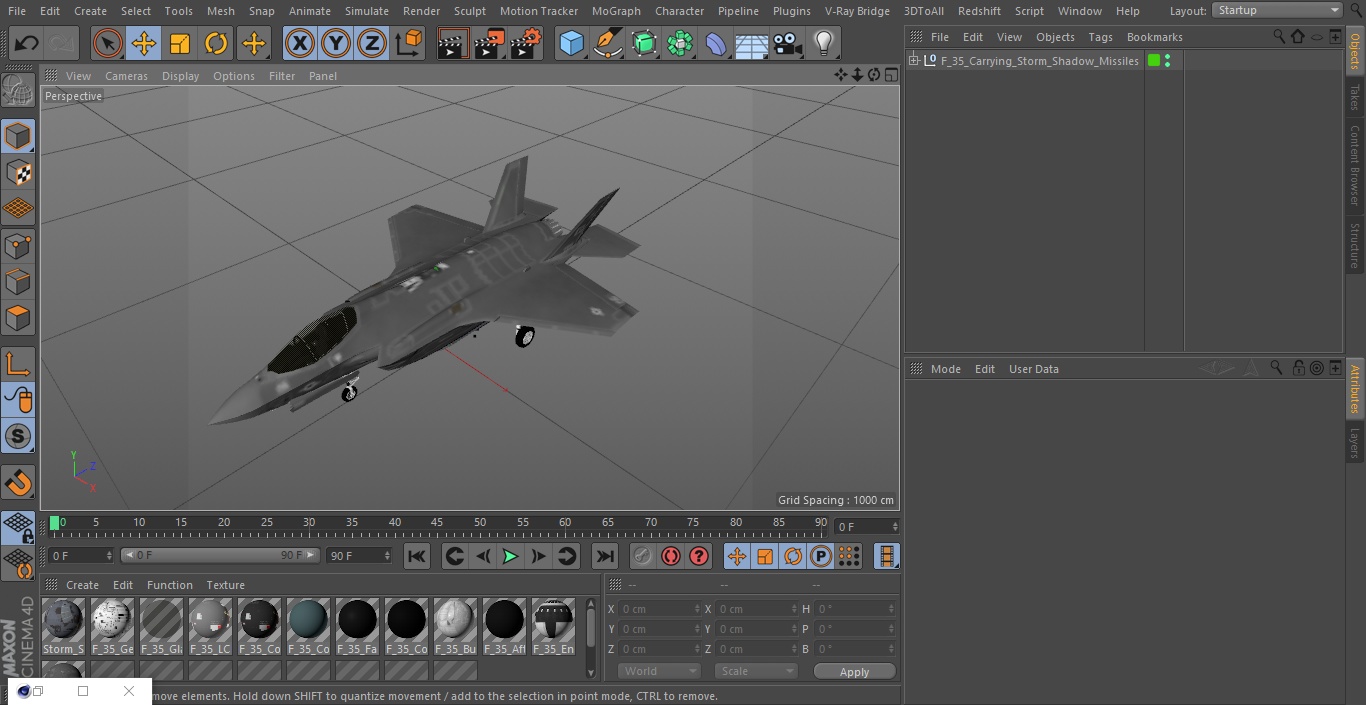
Task: Enable Edges mode
Action: coord(18,281)
